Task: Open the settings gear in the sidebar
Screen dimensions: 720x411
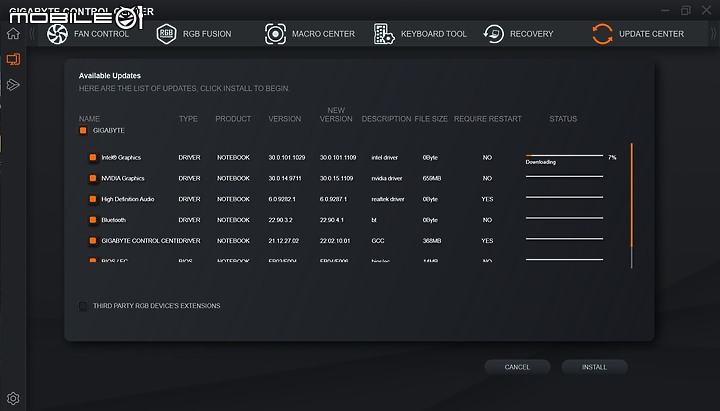Action: pos(13,398)
